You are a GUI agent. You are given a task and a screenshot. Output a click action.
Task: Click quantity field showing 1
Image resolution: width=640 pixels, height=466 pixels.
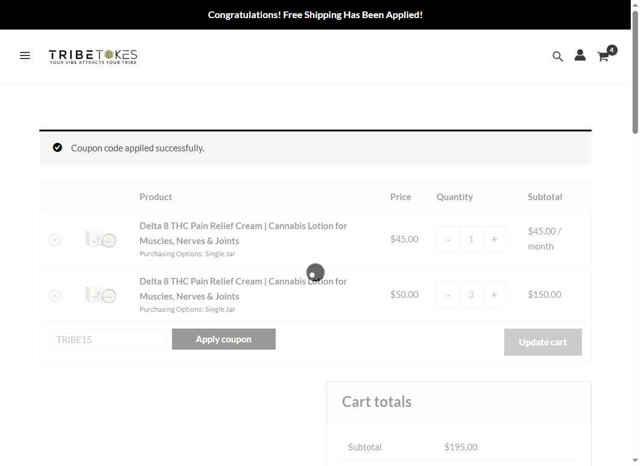coord(471,239)
